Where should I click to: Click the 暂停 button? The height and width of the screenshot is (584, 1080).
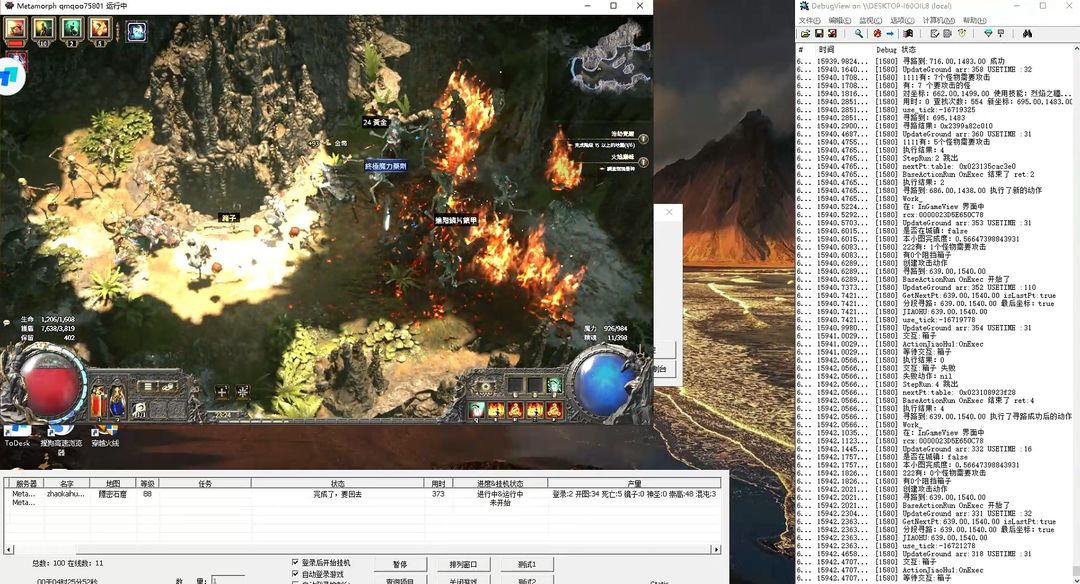(x=400, y=564)
